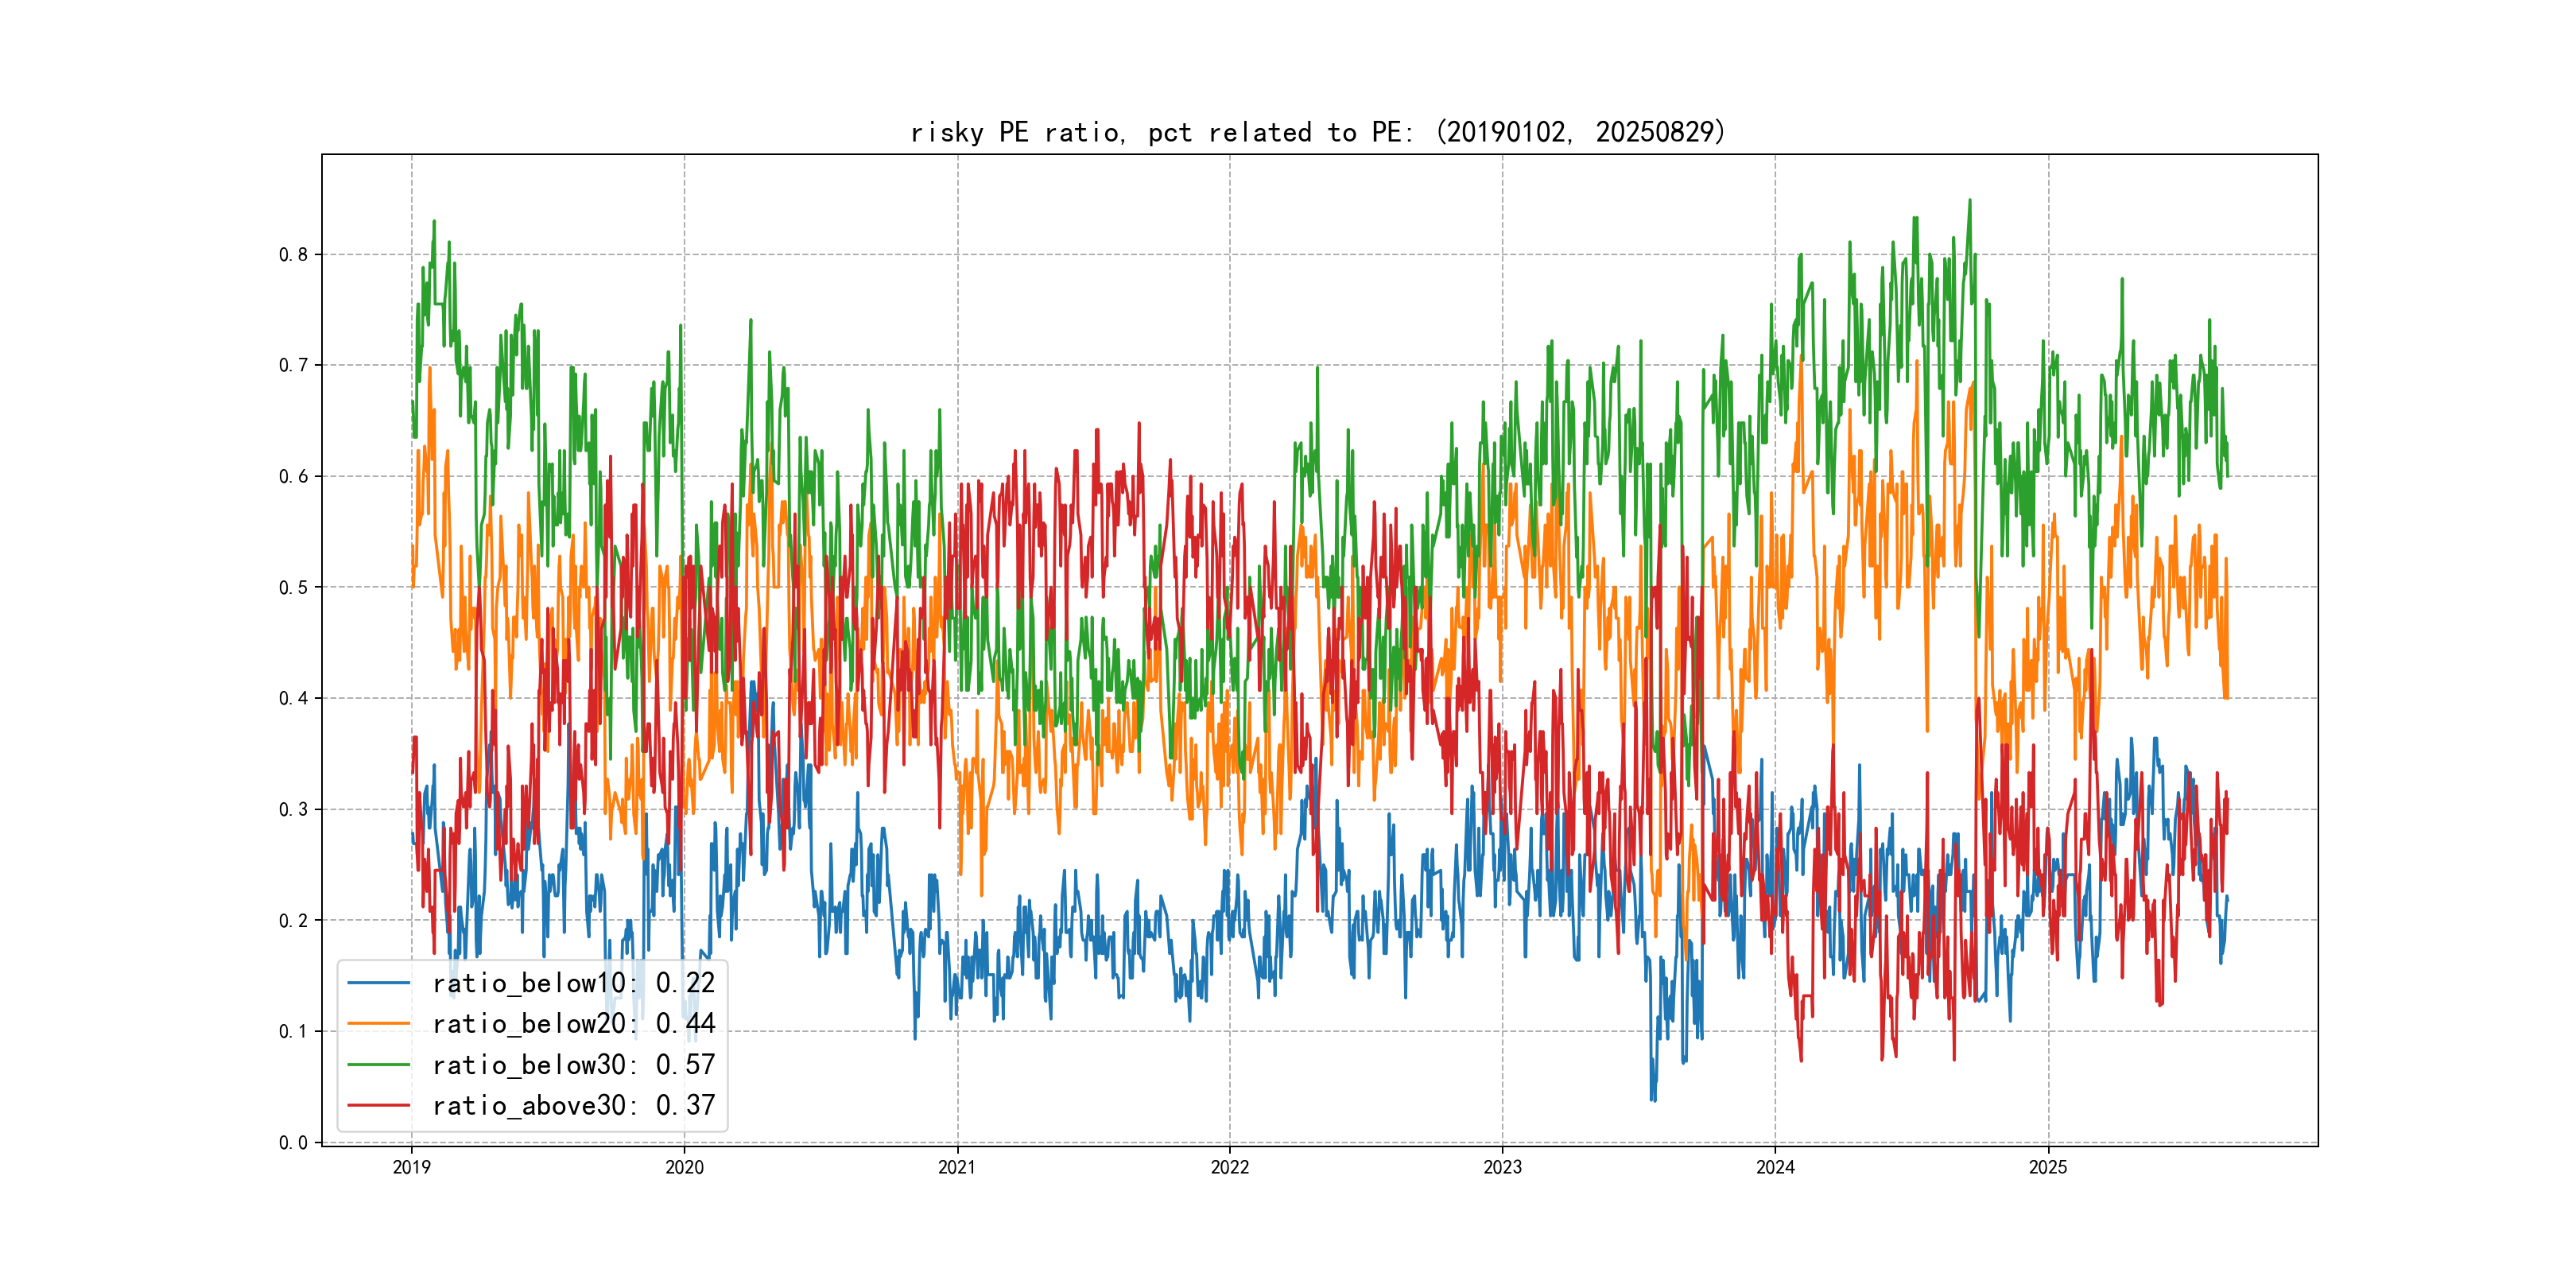The height and width of the screenshot is (1288, 2576).
Task: Click the 0.5 y-axis tick label
Action: tap(293, 588)
